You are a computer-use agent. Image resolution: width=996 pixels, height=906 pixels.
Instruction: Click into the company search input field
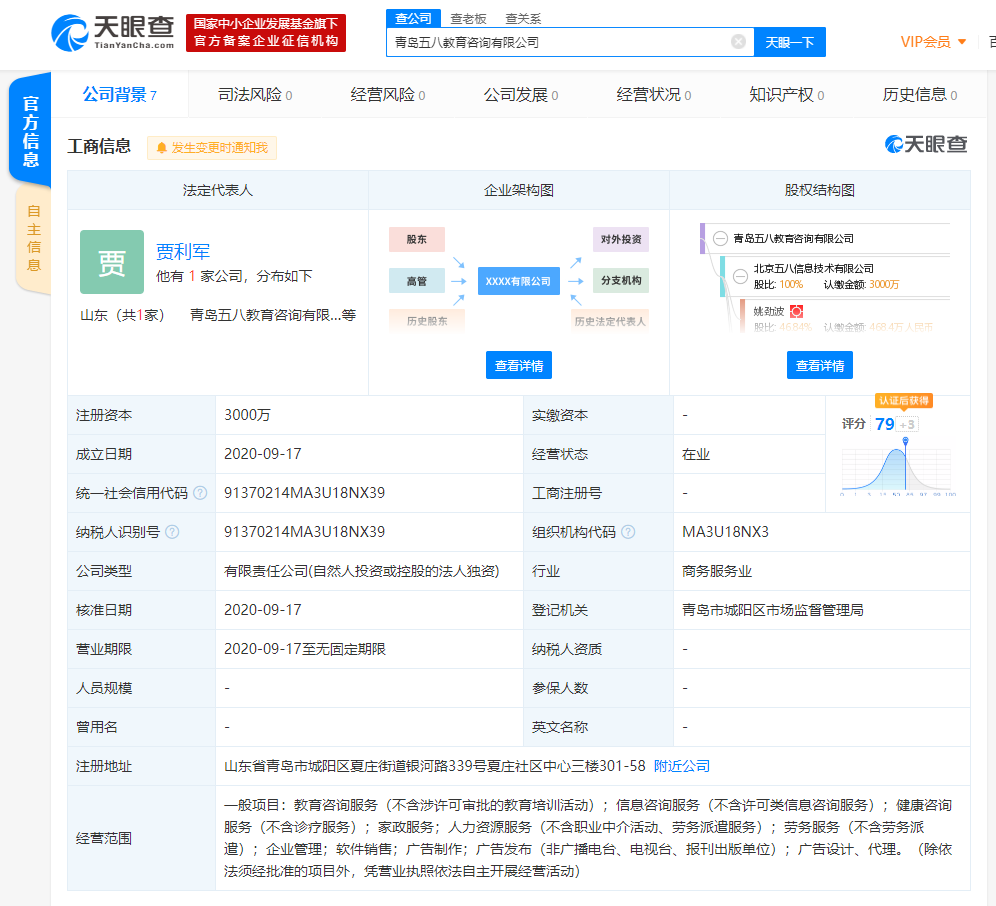(555, 42)
